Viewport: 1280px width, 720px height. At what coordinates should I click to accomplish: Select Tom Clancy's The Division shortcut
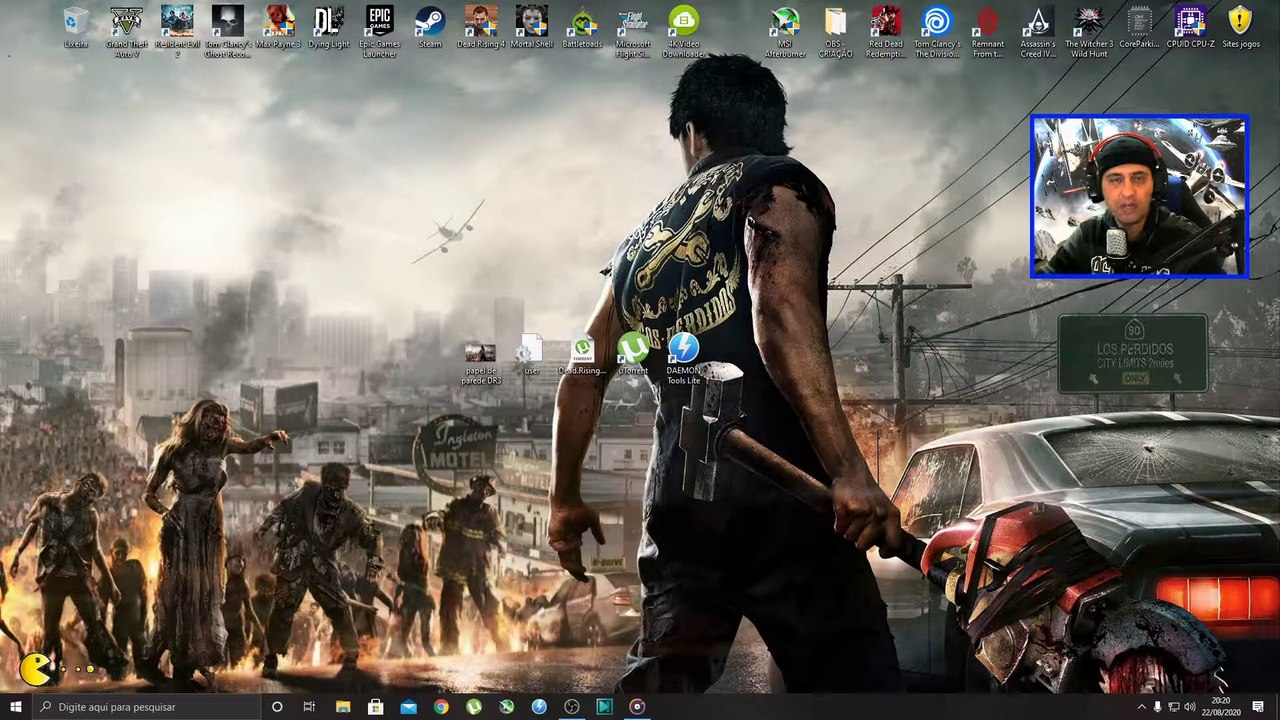pyautogui.click(x=937, y=31)
